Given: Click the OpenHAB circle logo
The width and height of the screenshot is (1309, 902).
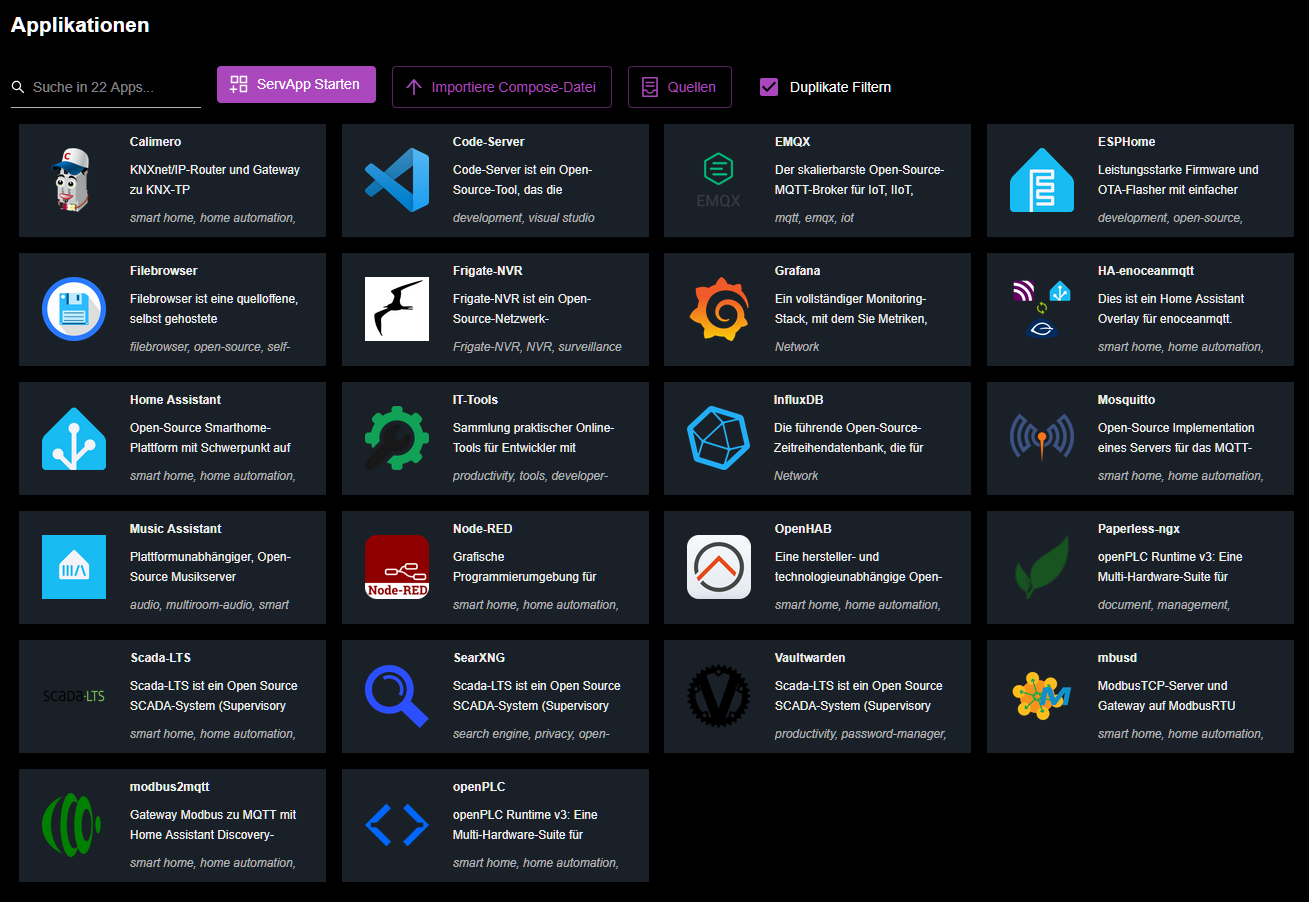Looking at the screenshot, I should point(719,567).
